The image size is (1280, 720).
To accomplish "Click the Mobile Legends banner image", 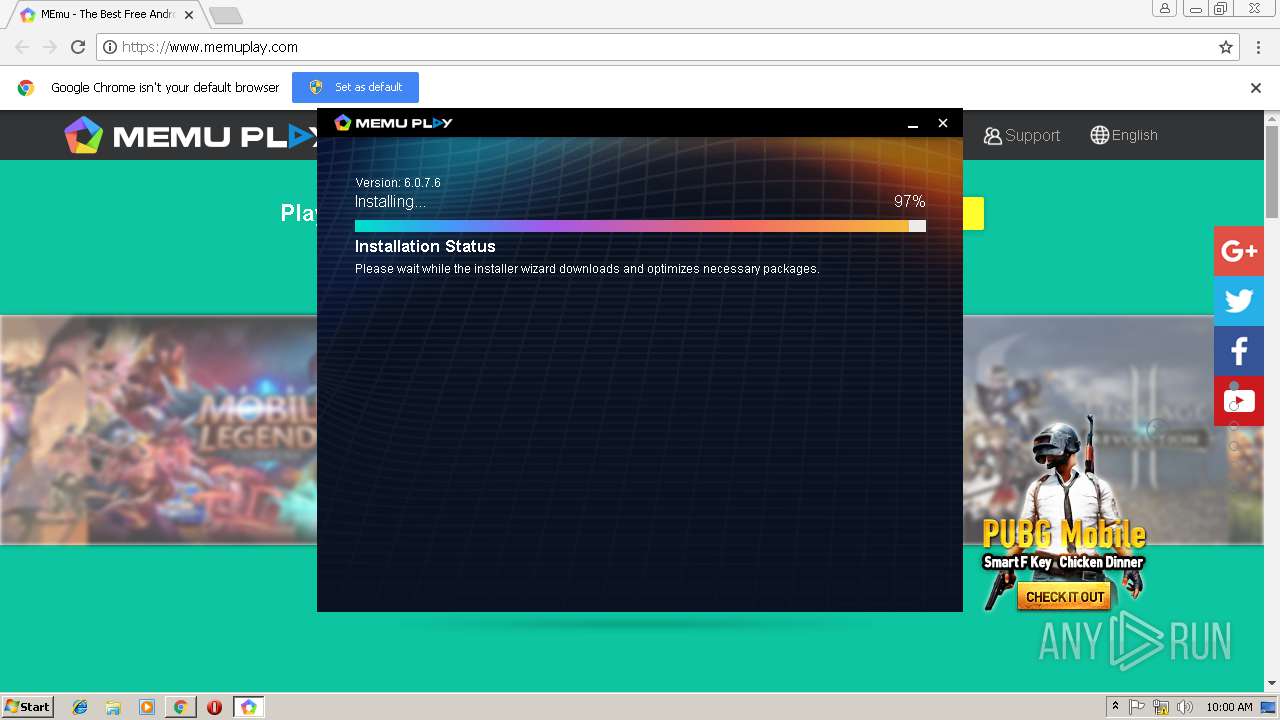I will pyautogui.click(x=158, y=430).
